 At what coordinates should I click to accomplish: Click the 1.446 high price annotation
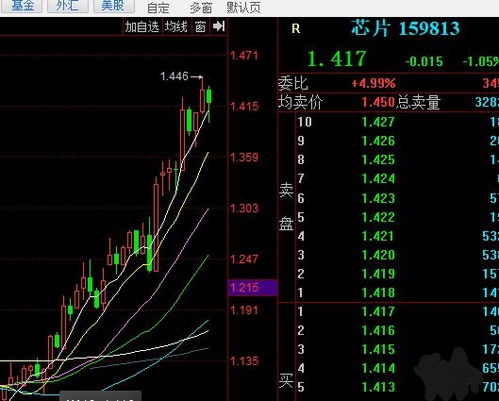coord(174,76)
